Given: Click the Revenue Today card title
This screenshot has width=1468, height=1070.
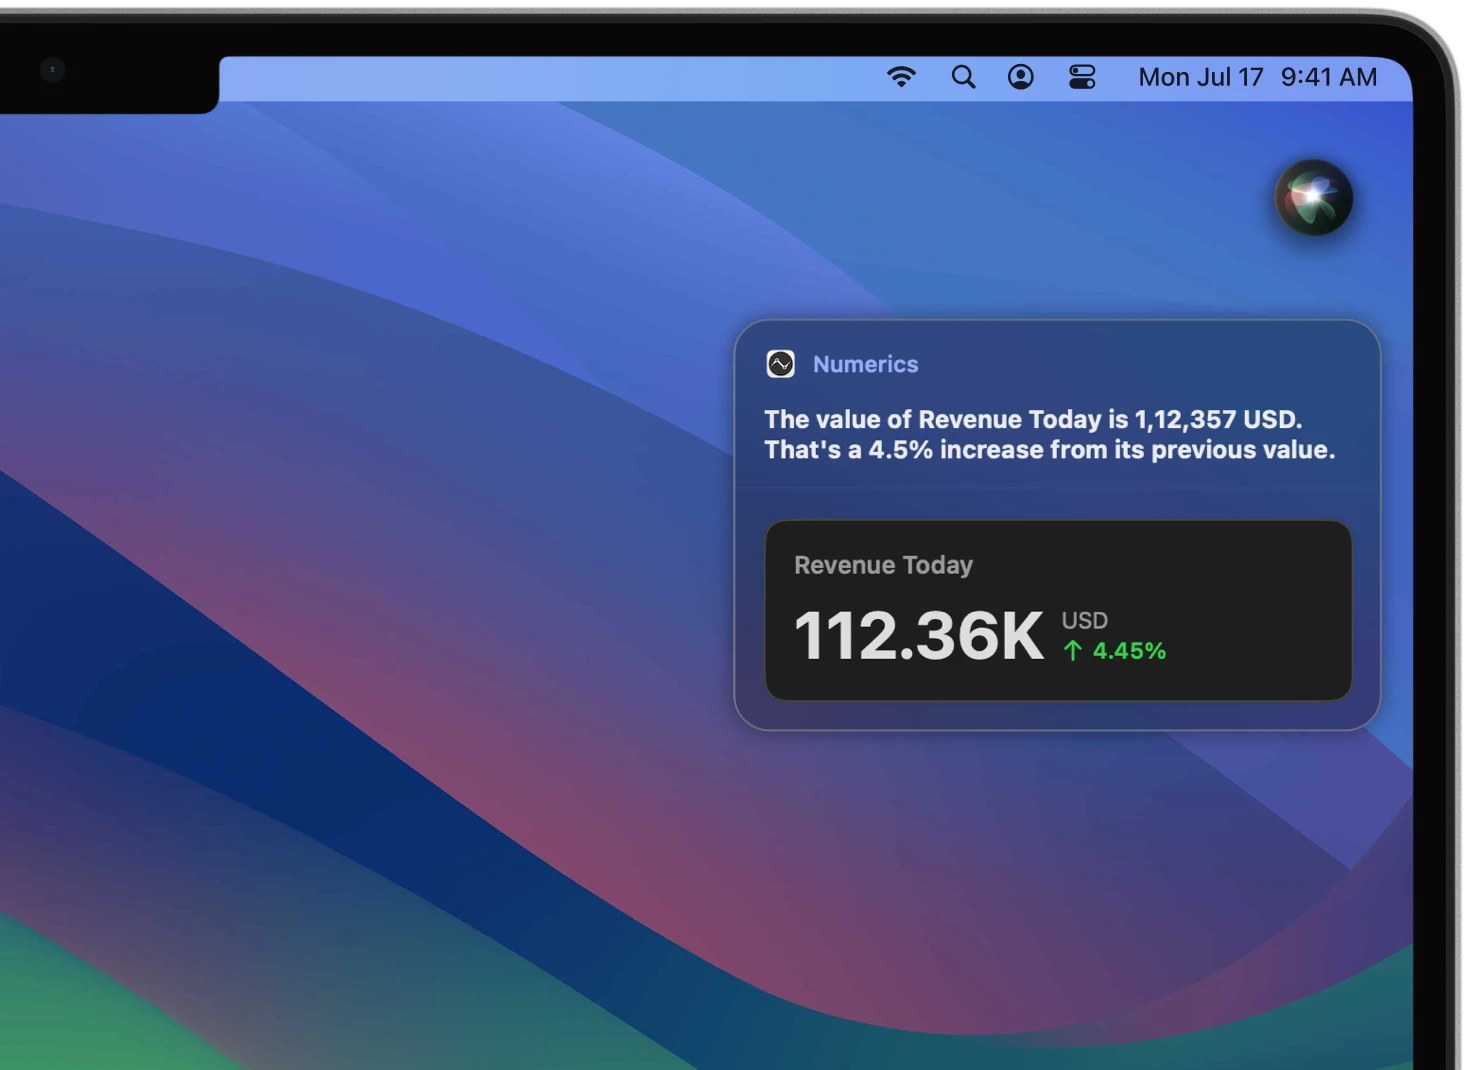Looking at the screenshot, I should point(883,565).
